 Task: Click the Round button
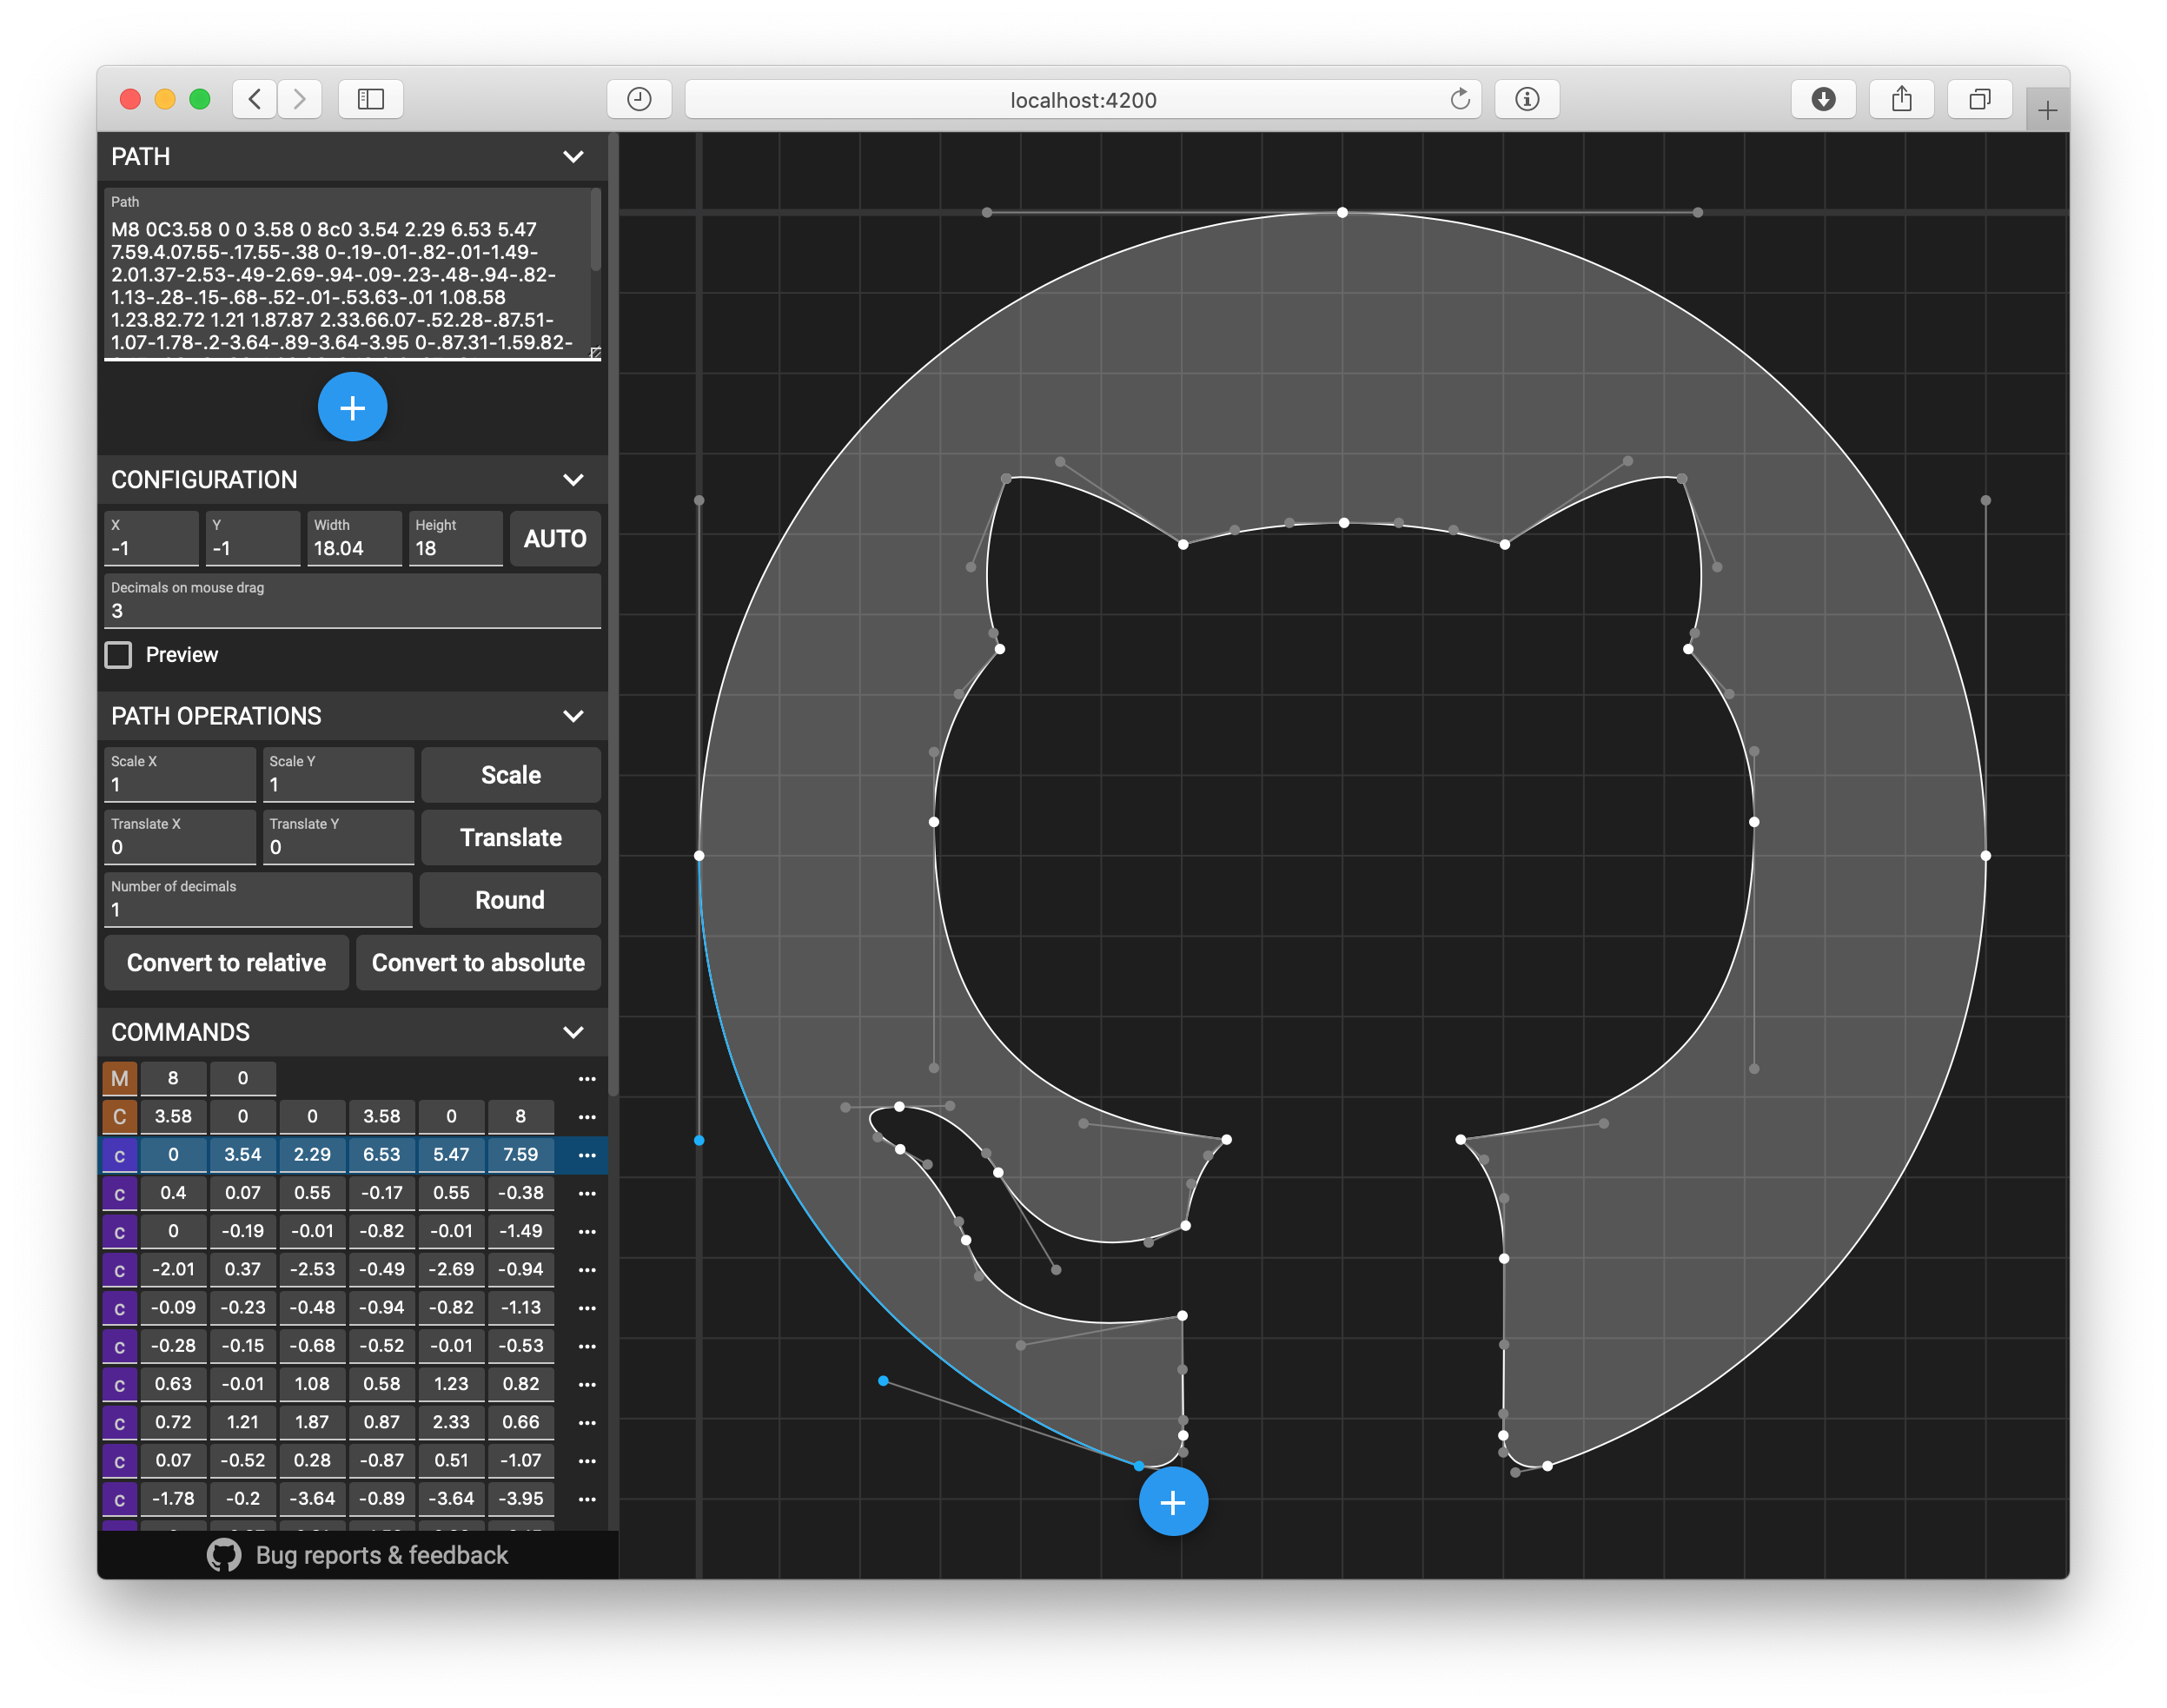coord(510,900)
